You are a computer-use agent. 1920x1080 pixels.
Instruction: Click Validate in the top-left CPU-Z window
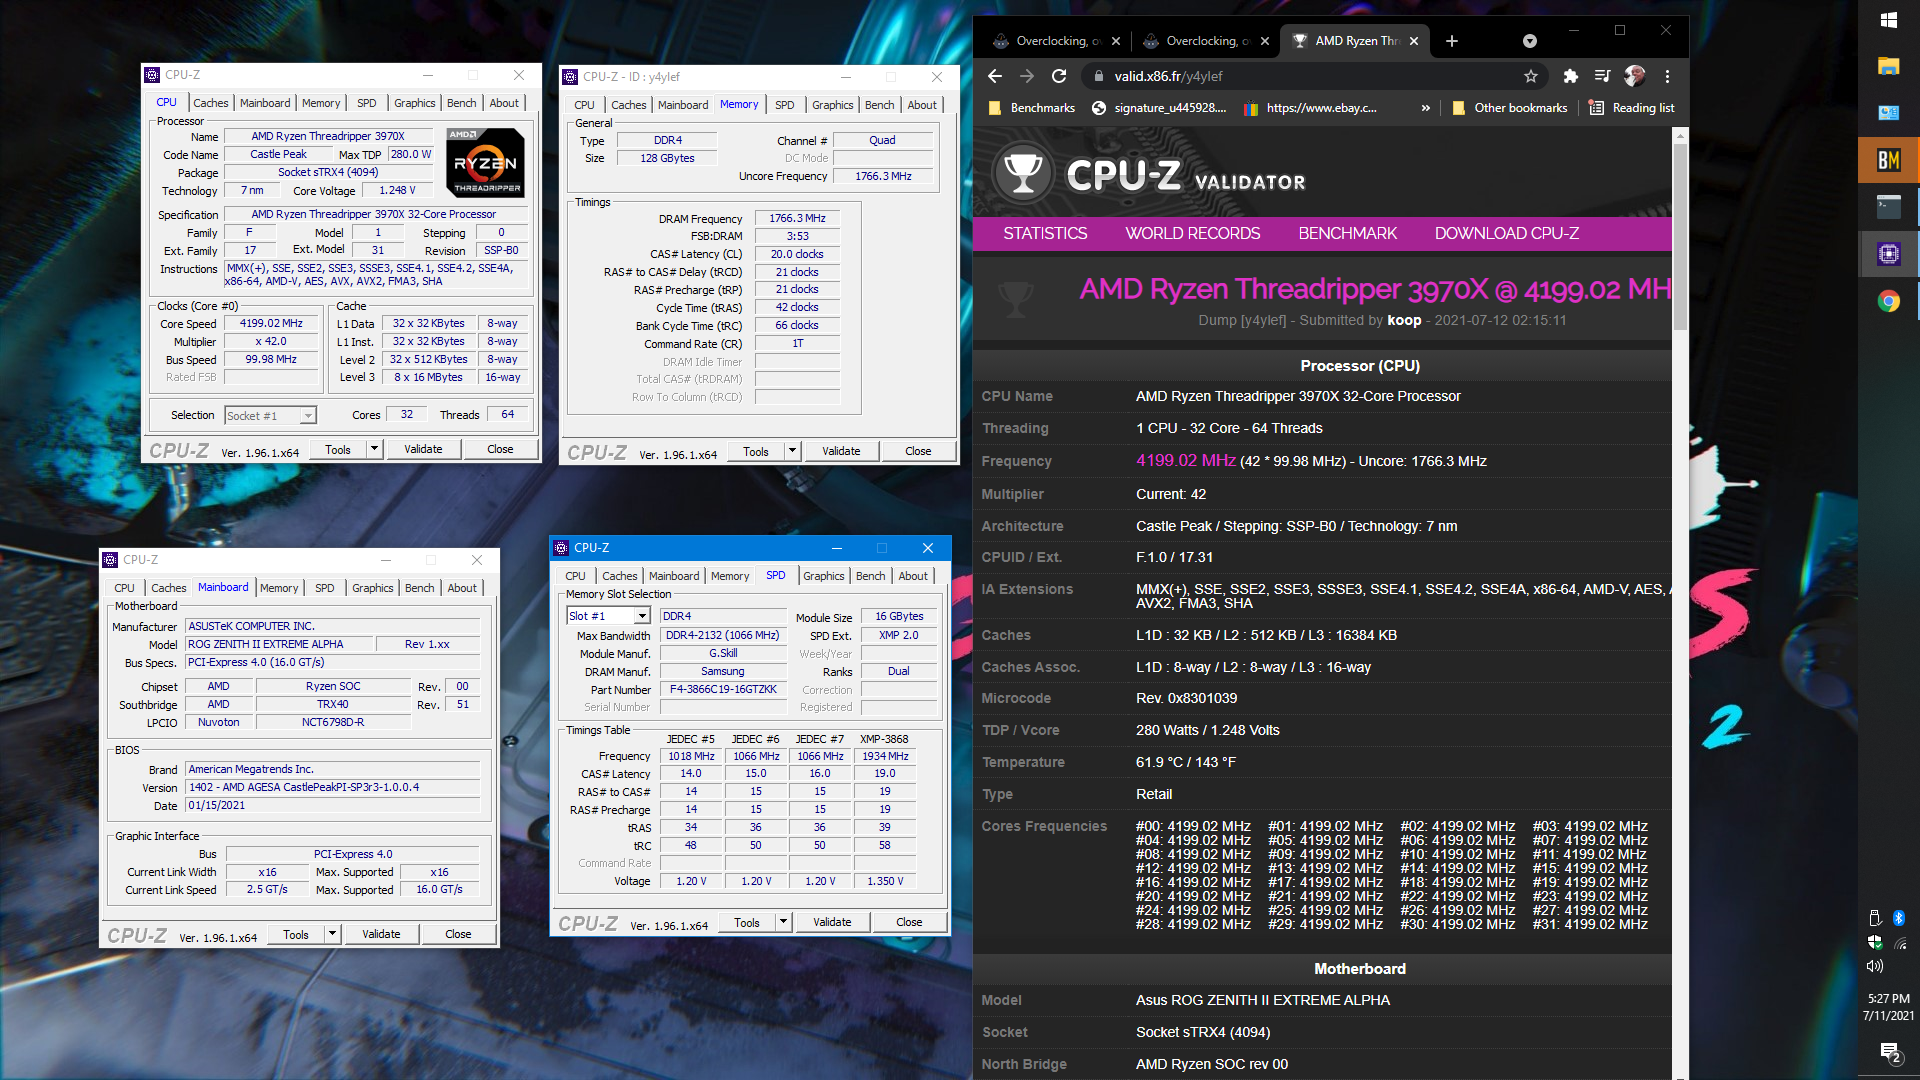coord(423,449)
